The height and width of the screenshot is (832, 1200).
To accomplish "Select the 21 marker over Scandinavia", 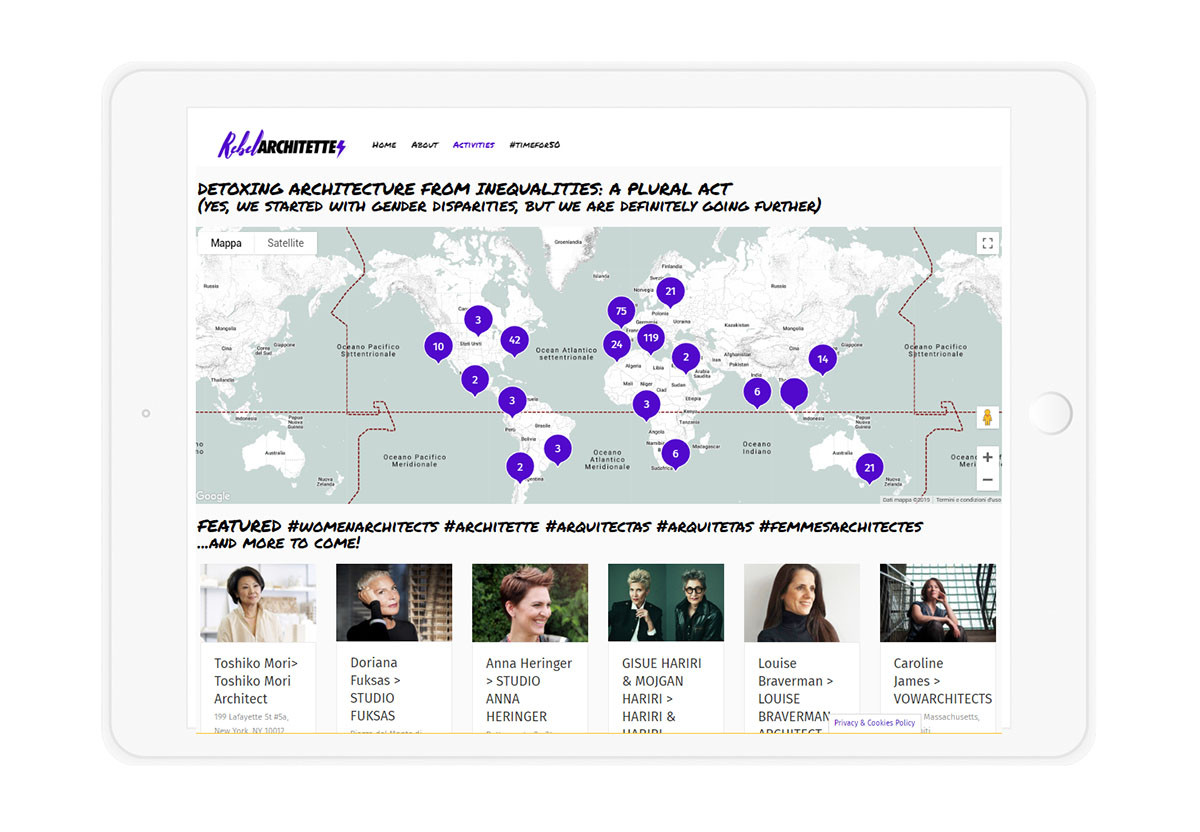I will [x=670, y=294].
